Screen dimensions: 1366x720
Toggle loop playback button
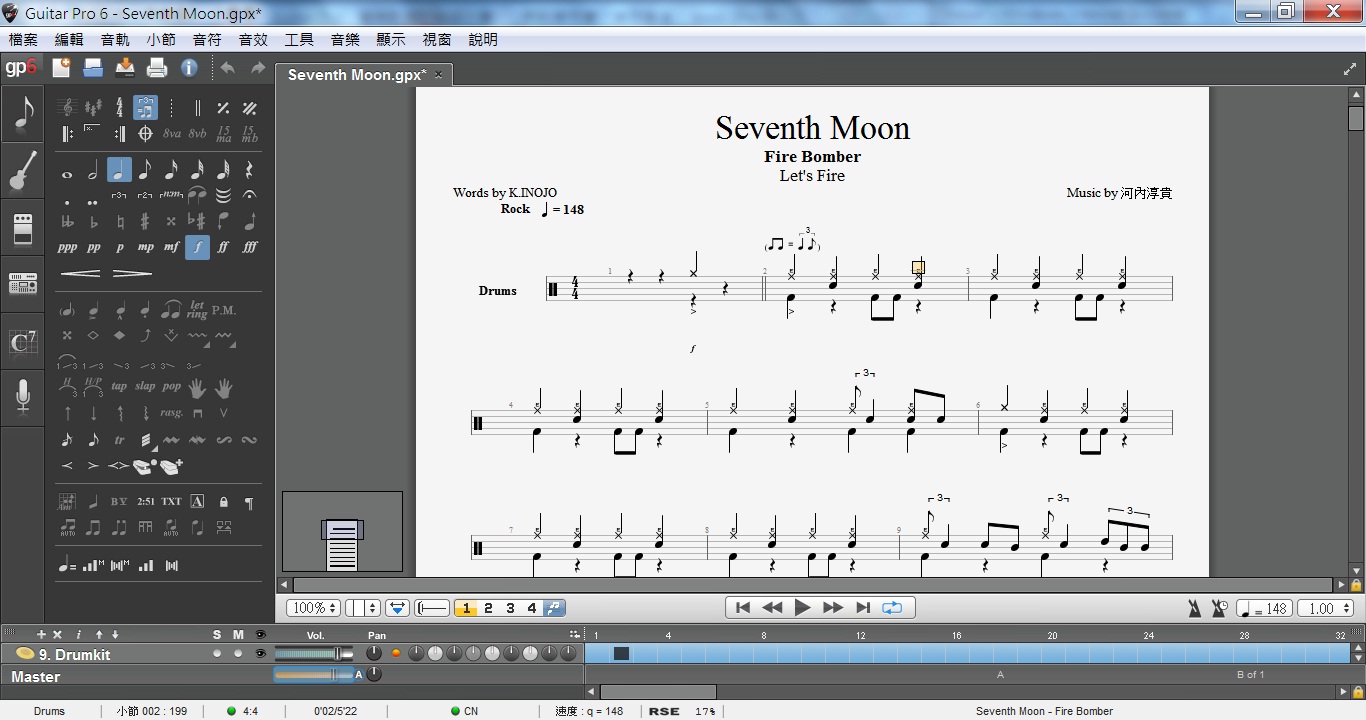coord(892,608)
